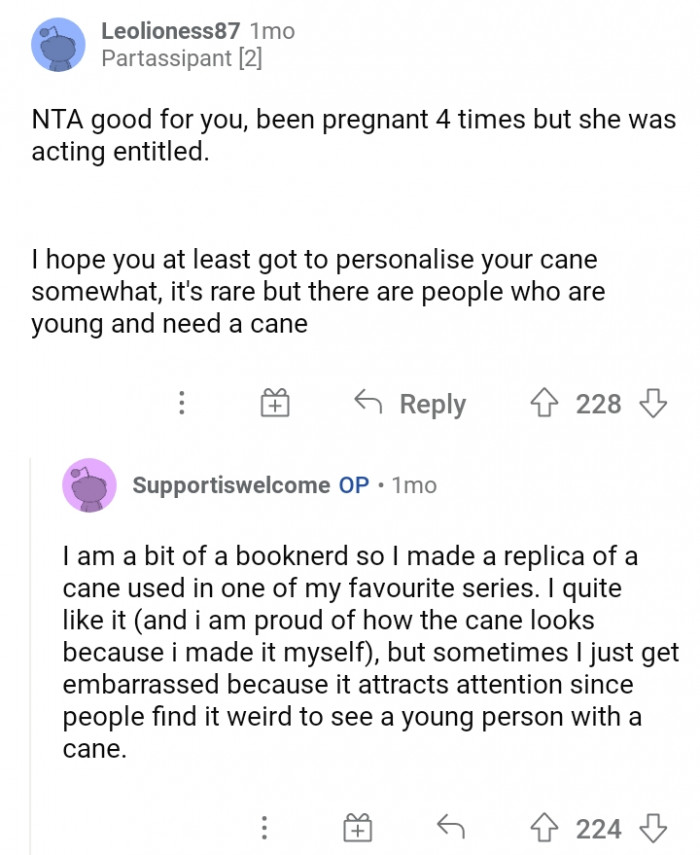
Task: Click the Partassipant [2] flair
Action: [x=182, y=59]
